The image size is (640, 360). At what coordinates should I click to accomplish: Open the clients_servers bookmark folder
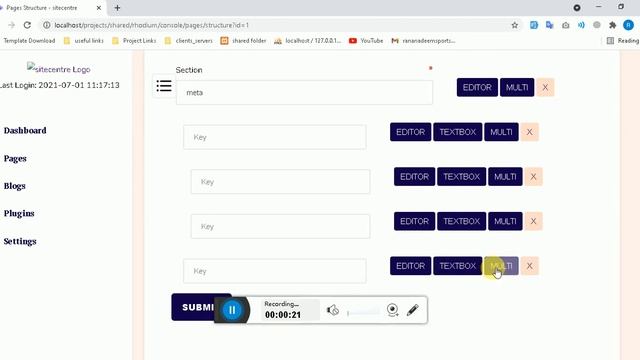tap(189, 41)
